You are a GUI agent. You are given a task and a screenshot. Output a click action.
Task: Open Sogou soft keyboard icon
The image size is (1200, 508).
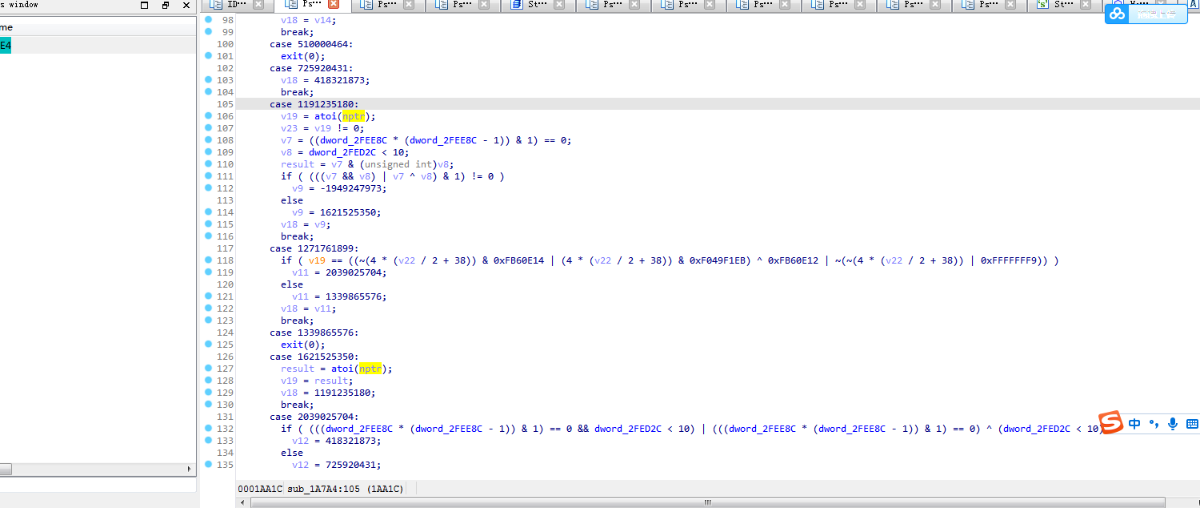coord(1191,424)
